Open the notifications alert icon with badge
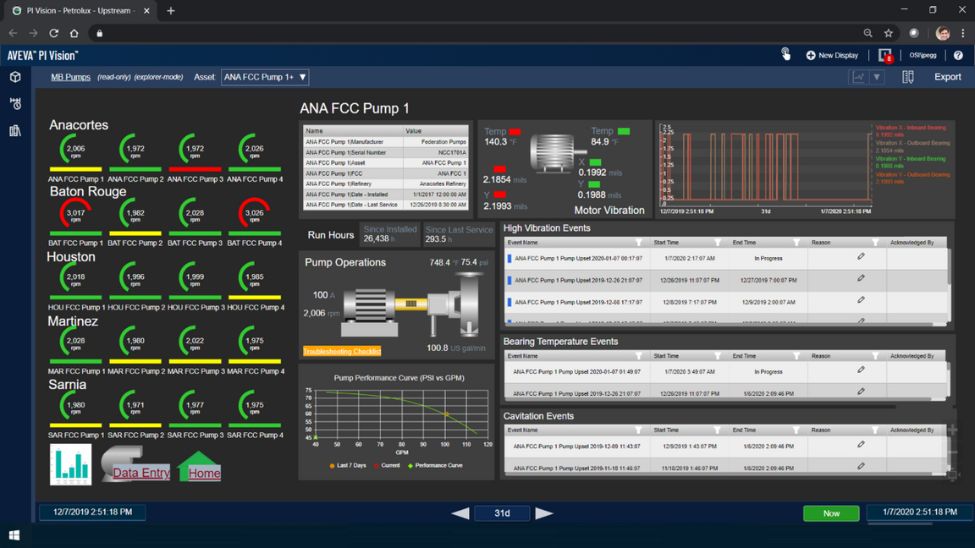Image resolution: width=975 pixels, height=548 pixels. click(x=885, y=55)
